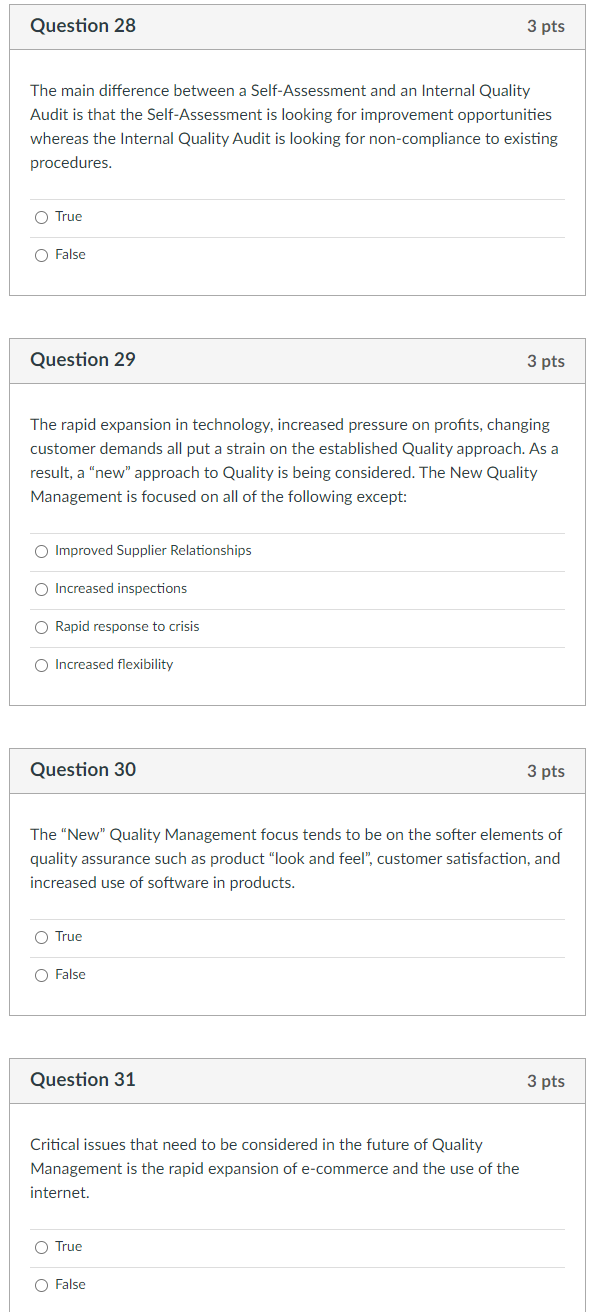The image size is (599, 1312).
Task: Select True for Question 31
Action: [x=41, y=1247]
